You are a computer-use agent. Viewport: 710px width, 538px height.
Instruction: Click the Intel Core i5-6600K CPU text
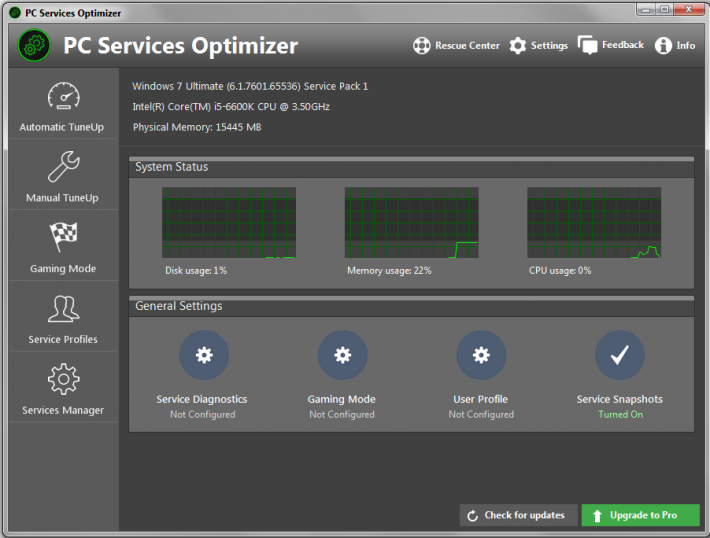231,107
